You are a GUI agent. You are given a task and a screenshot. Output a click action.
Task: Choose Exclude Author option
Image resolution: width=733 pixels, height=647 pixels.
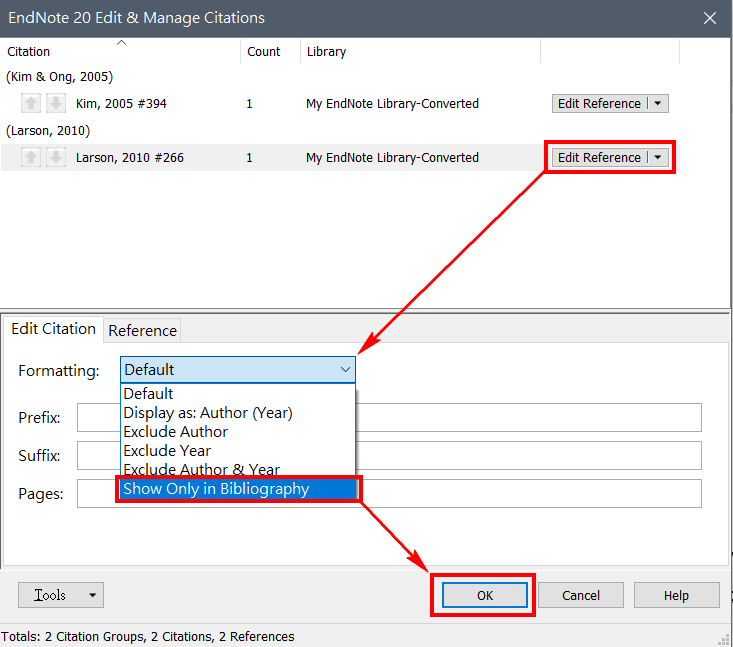tap(238, 431)
